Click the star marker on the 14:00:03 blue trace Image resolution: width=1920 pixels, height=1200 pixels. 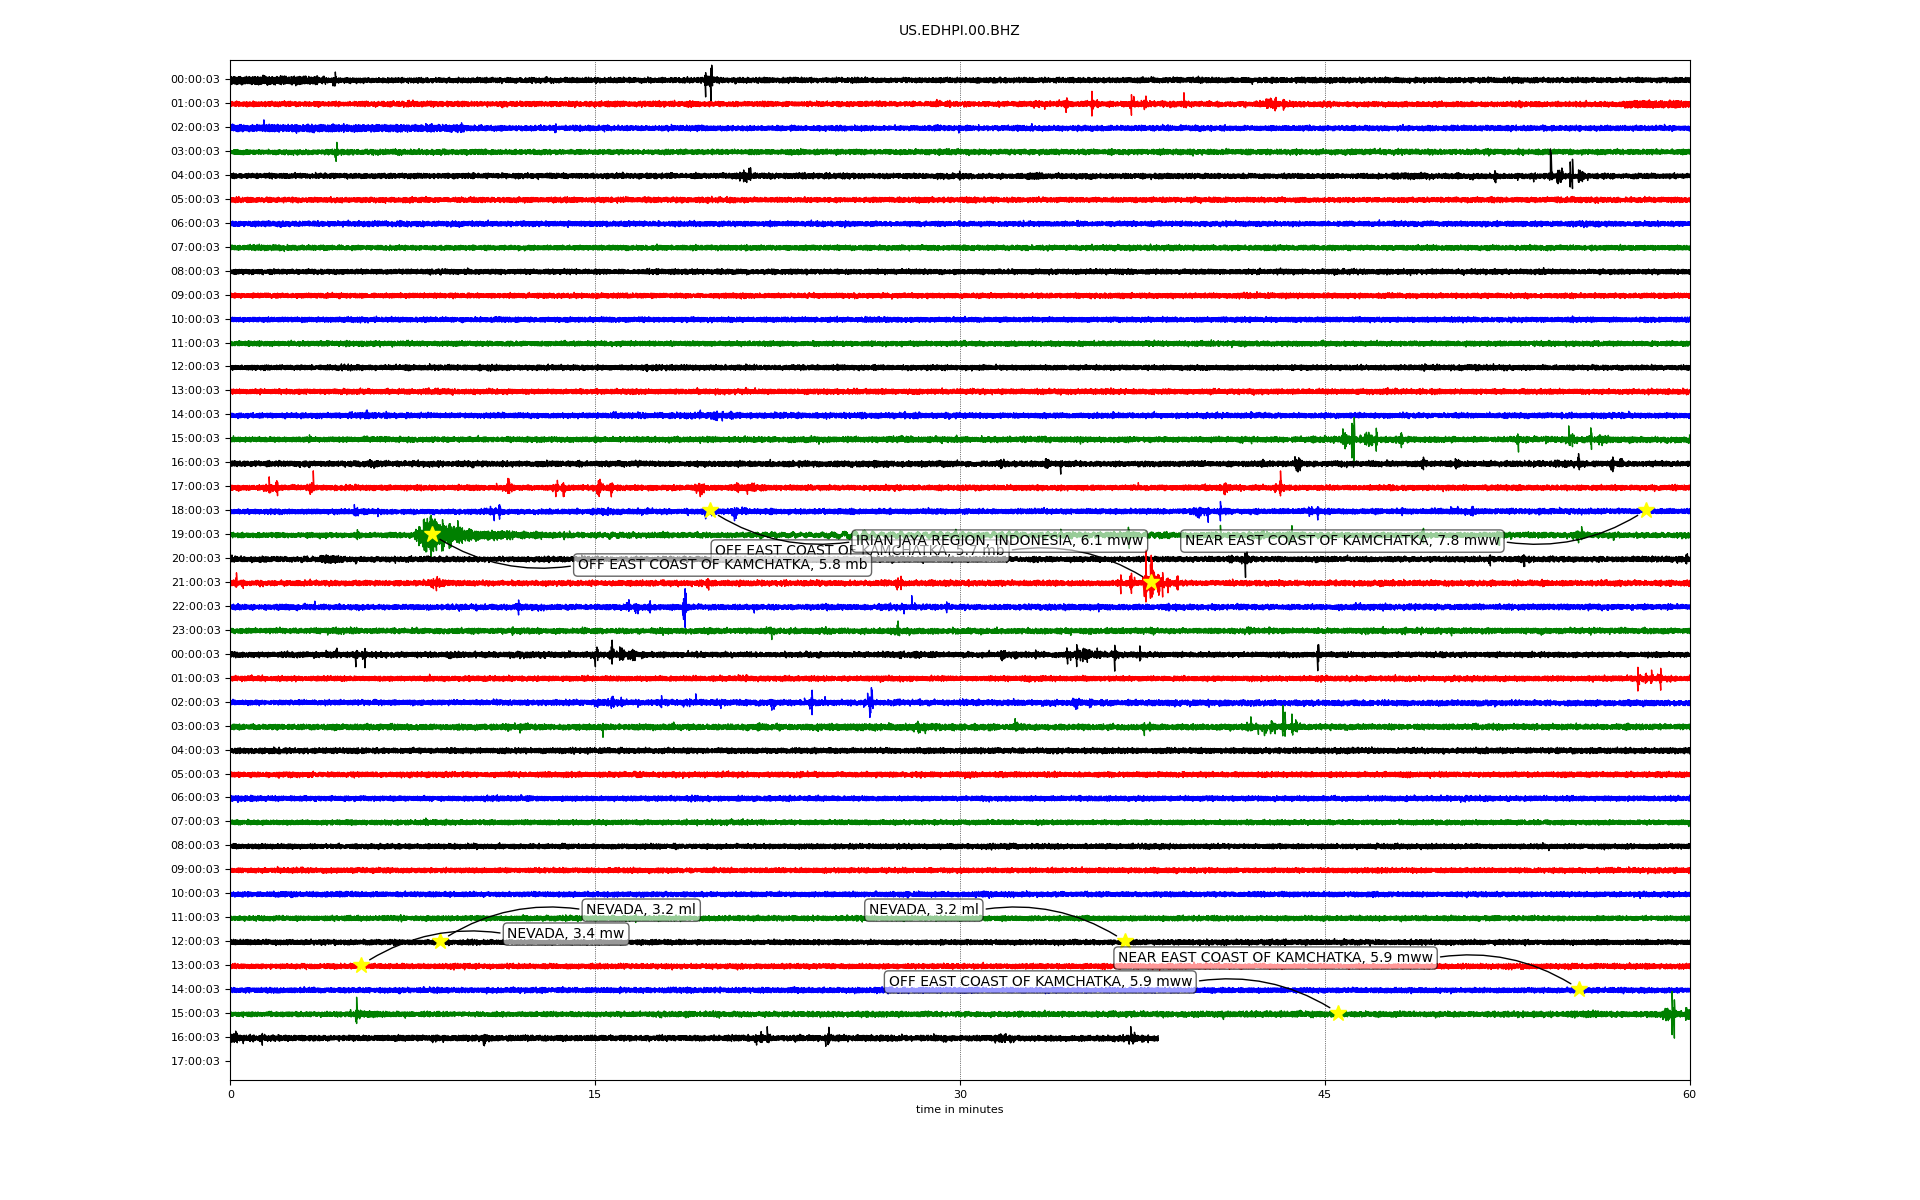1579,990
